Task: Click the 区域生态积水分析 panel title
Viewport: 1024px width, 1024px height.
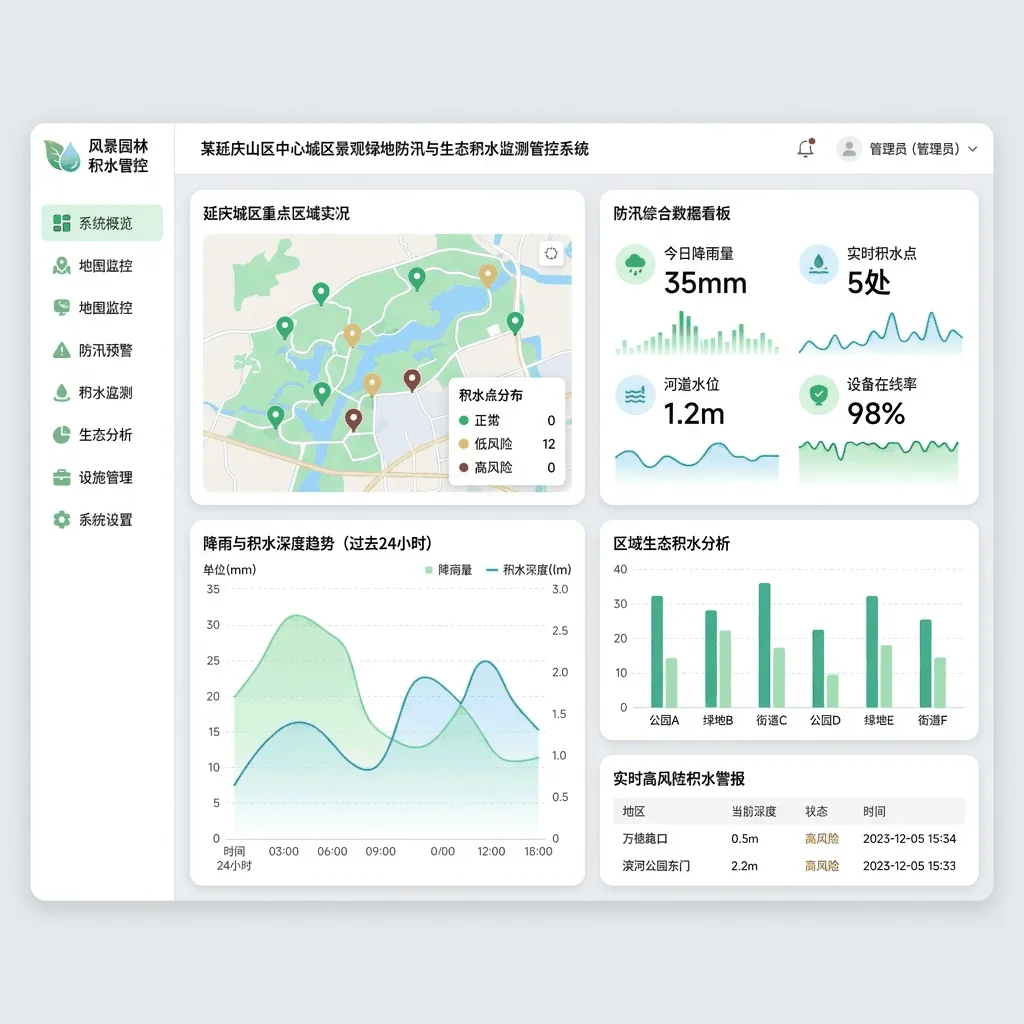Action: tap(671, 543)
